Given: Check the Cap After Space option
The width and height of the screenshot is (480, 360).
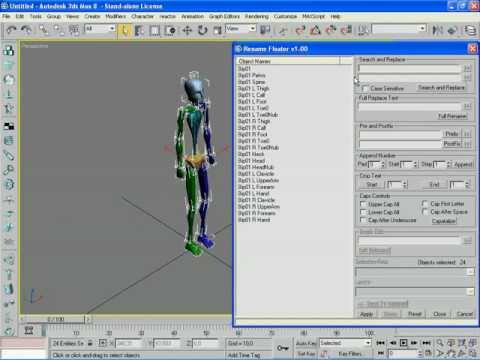Looking at the screenshot, I should pyautogui.click(x=425, y=212).
